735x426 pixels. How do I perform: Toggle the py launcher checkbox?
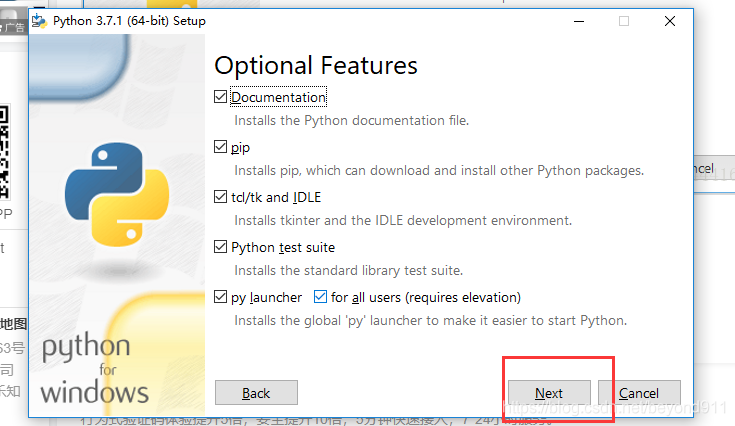220,297
